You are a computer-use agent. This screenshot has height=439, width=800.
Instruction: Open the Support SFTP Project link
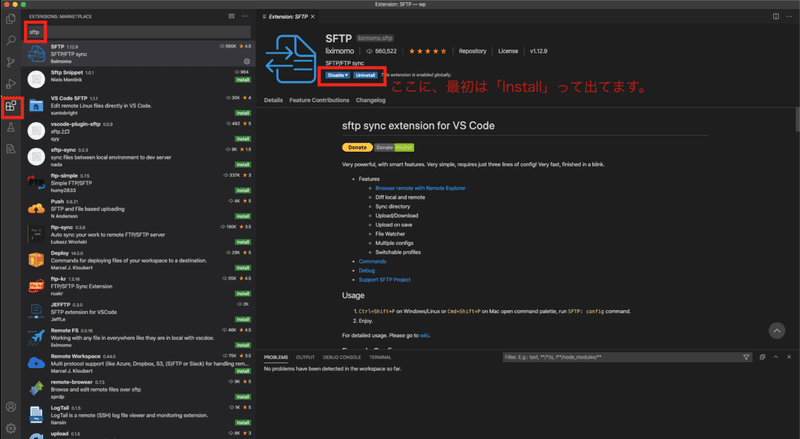pos(385,280)
